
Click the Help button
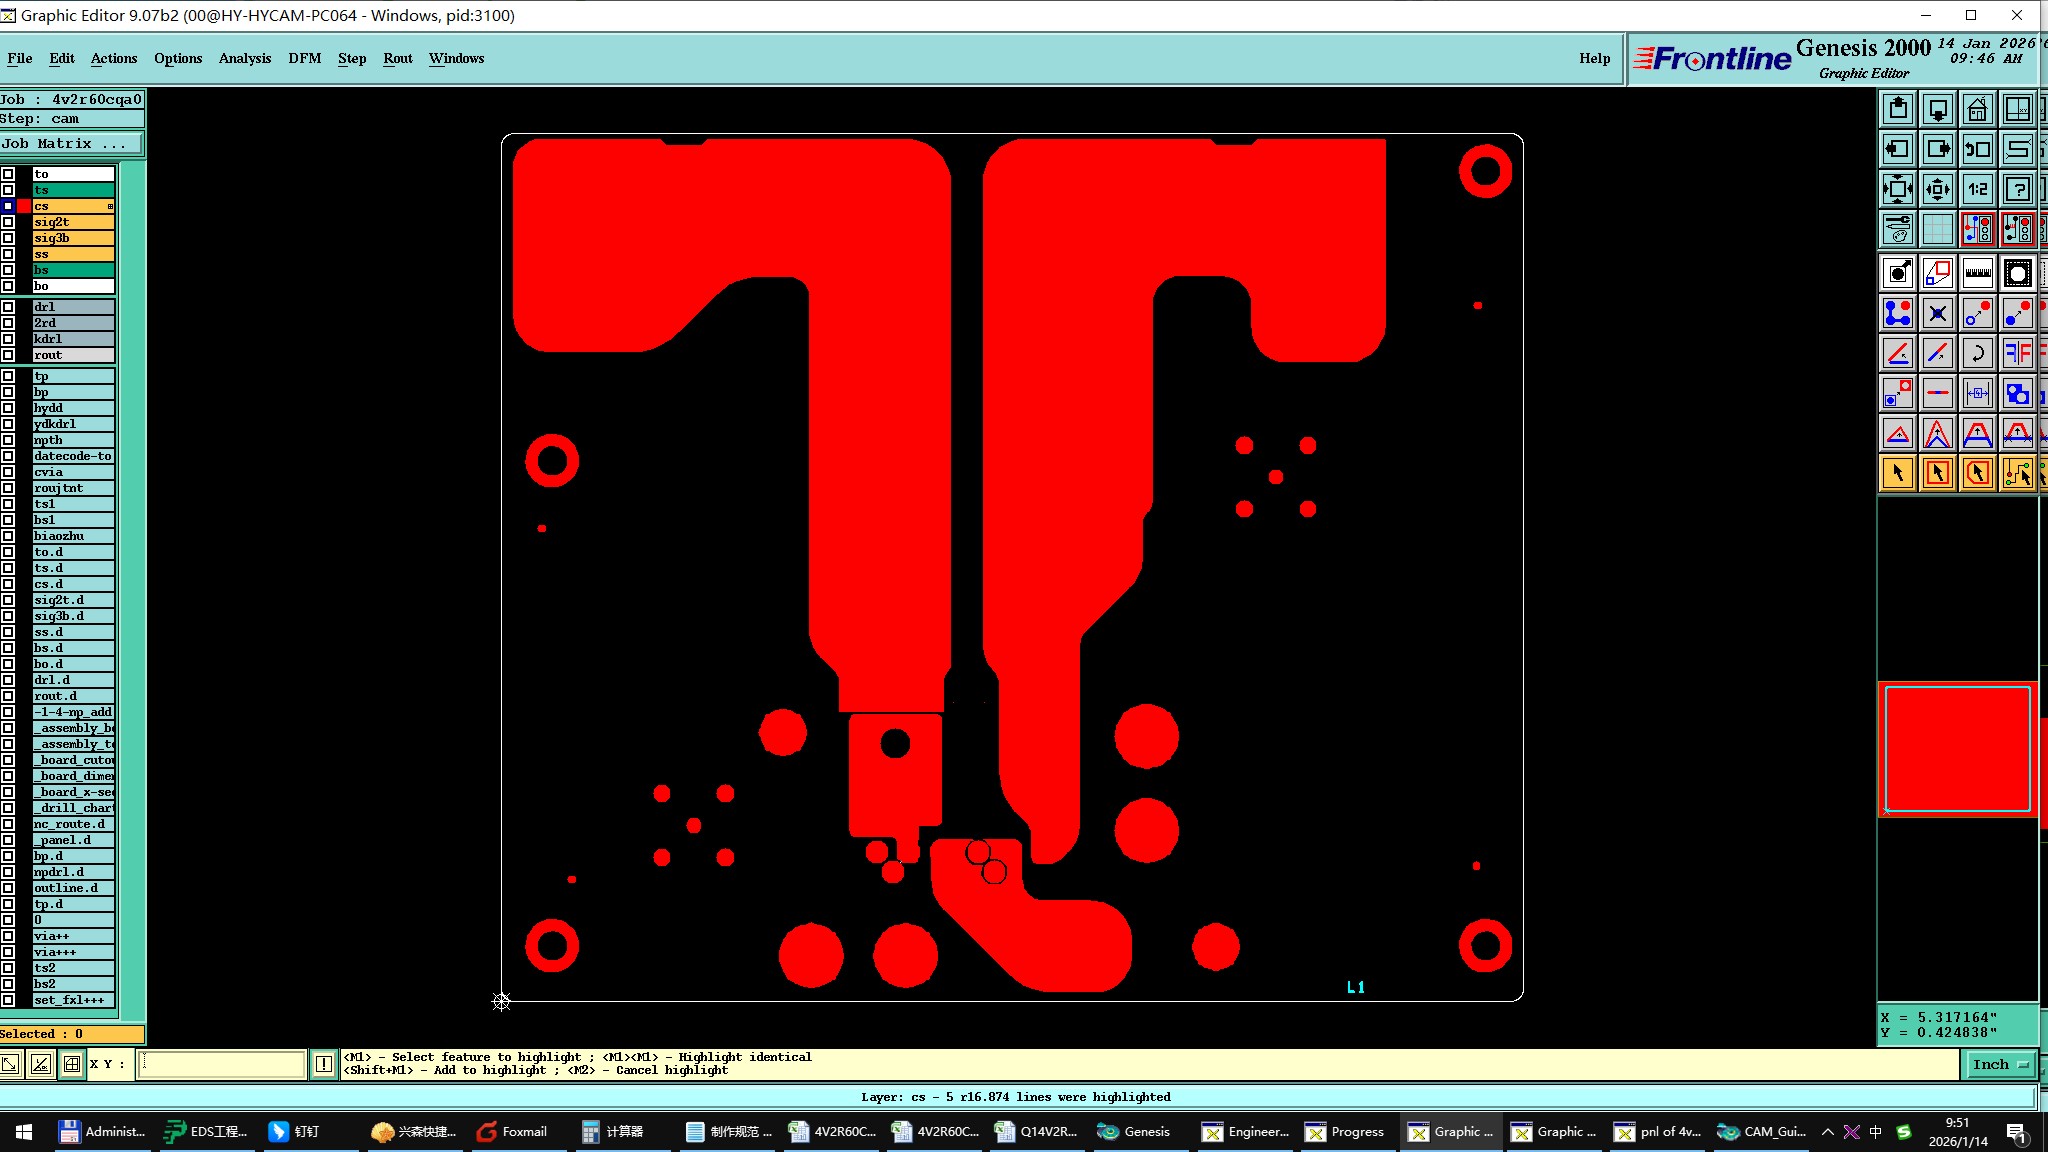coord(1594,58)
